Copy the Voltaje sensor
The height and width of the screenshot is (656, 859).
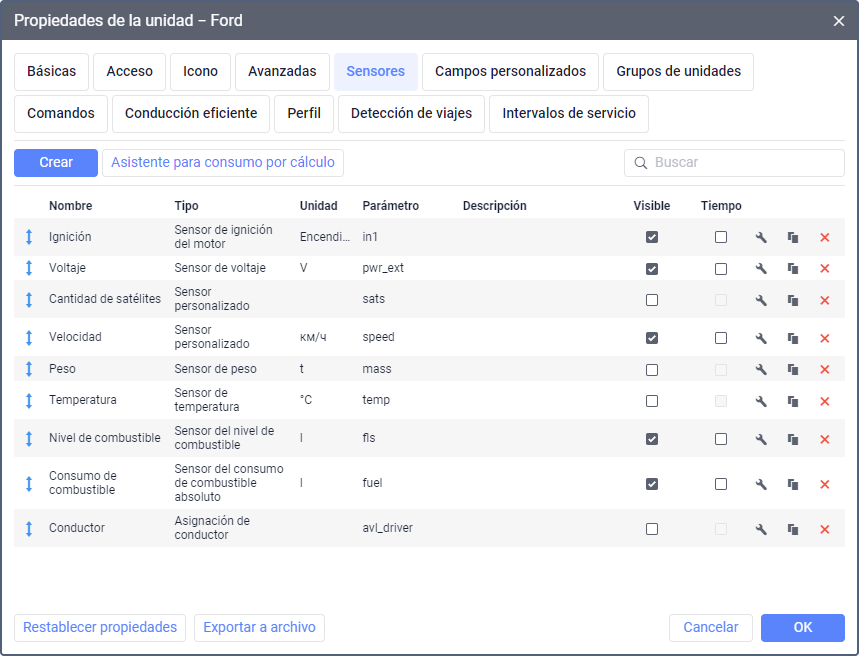[x=793, y=269]
